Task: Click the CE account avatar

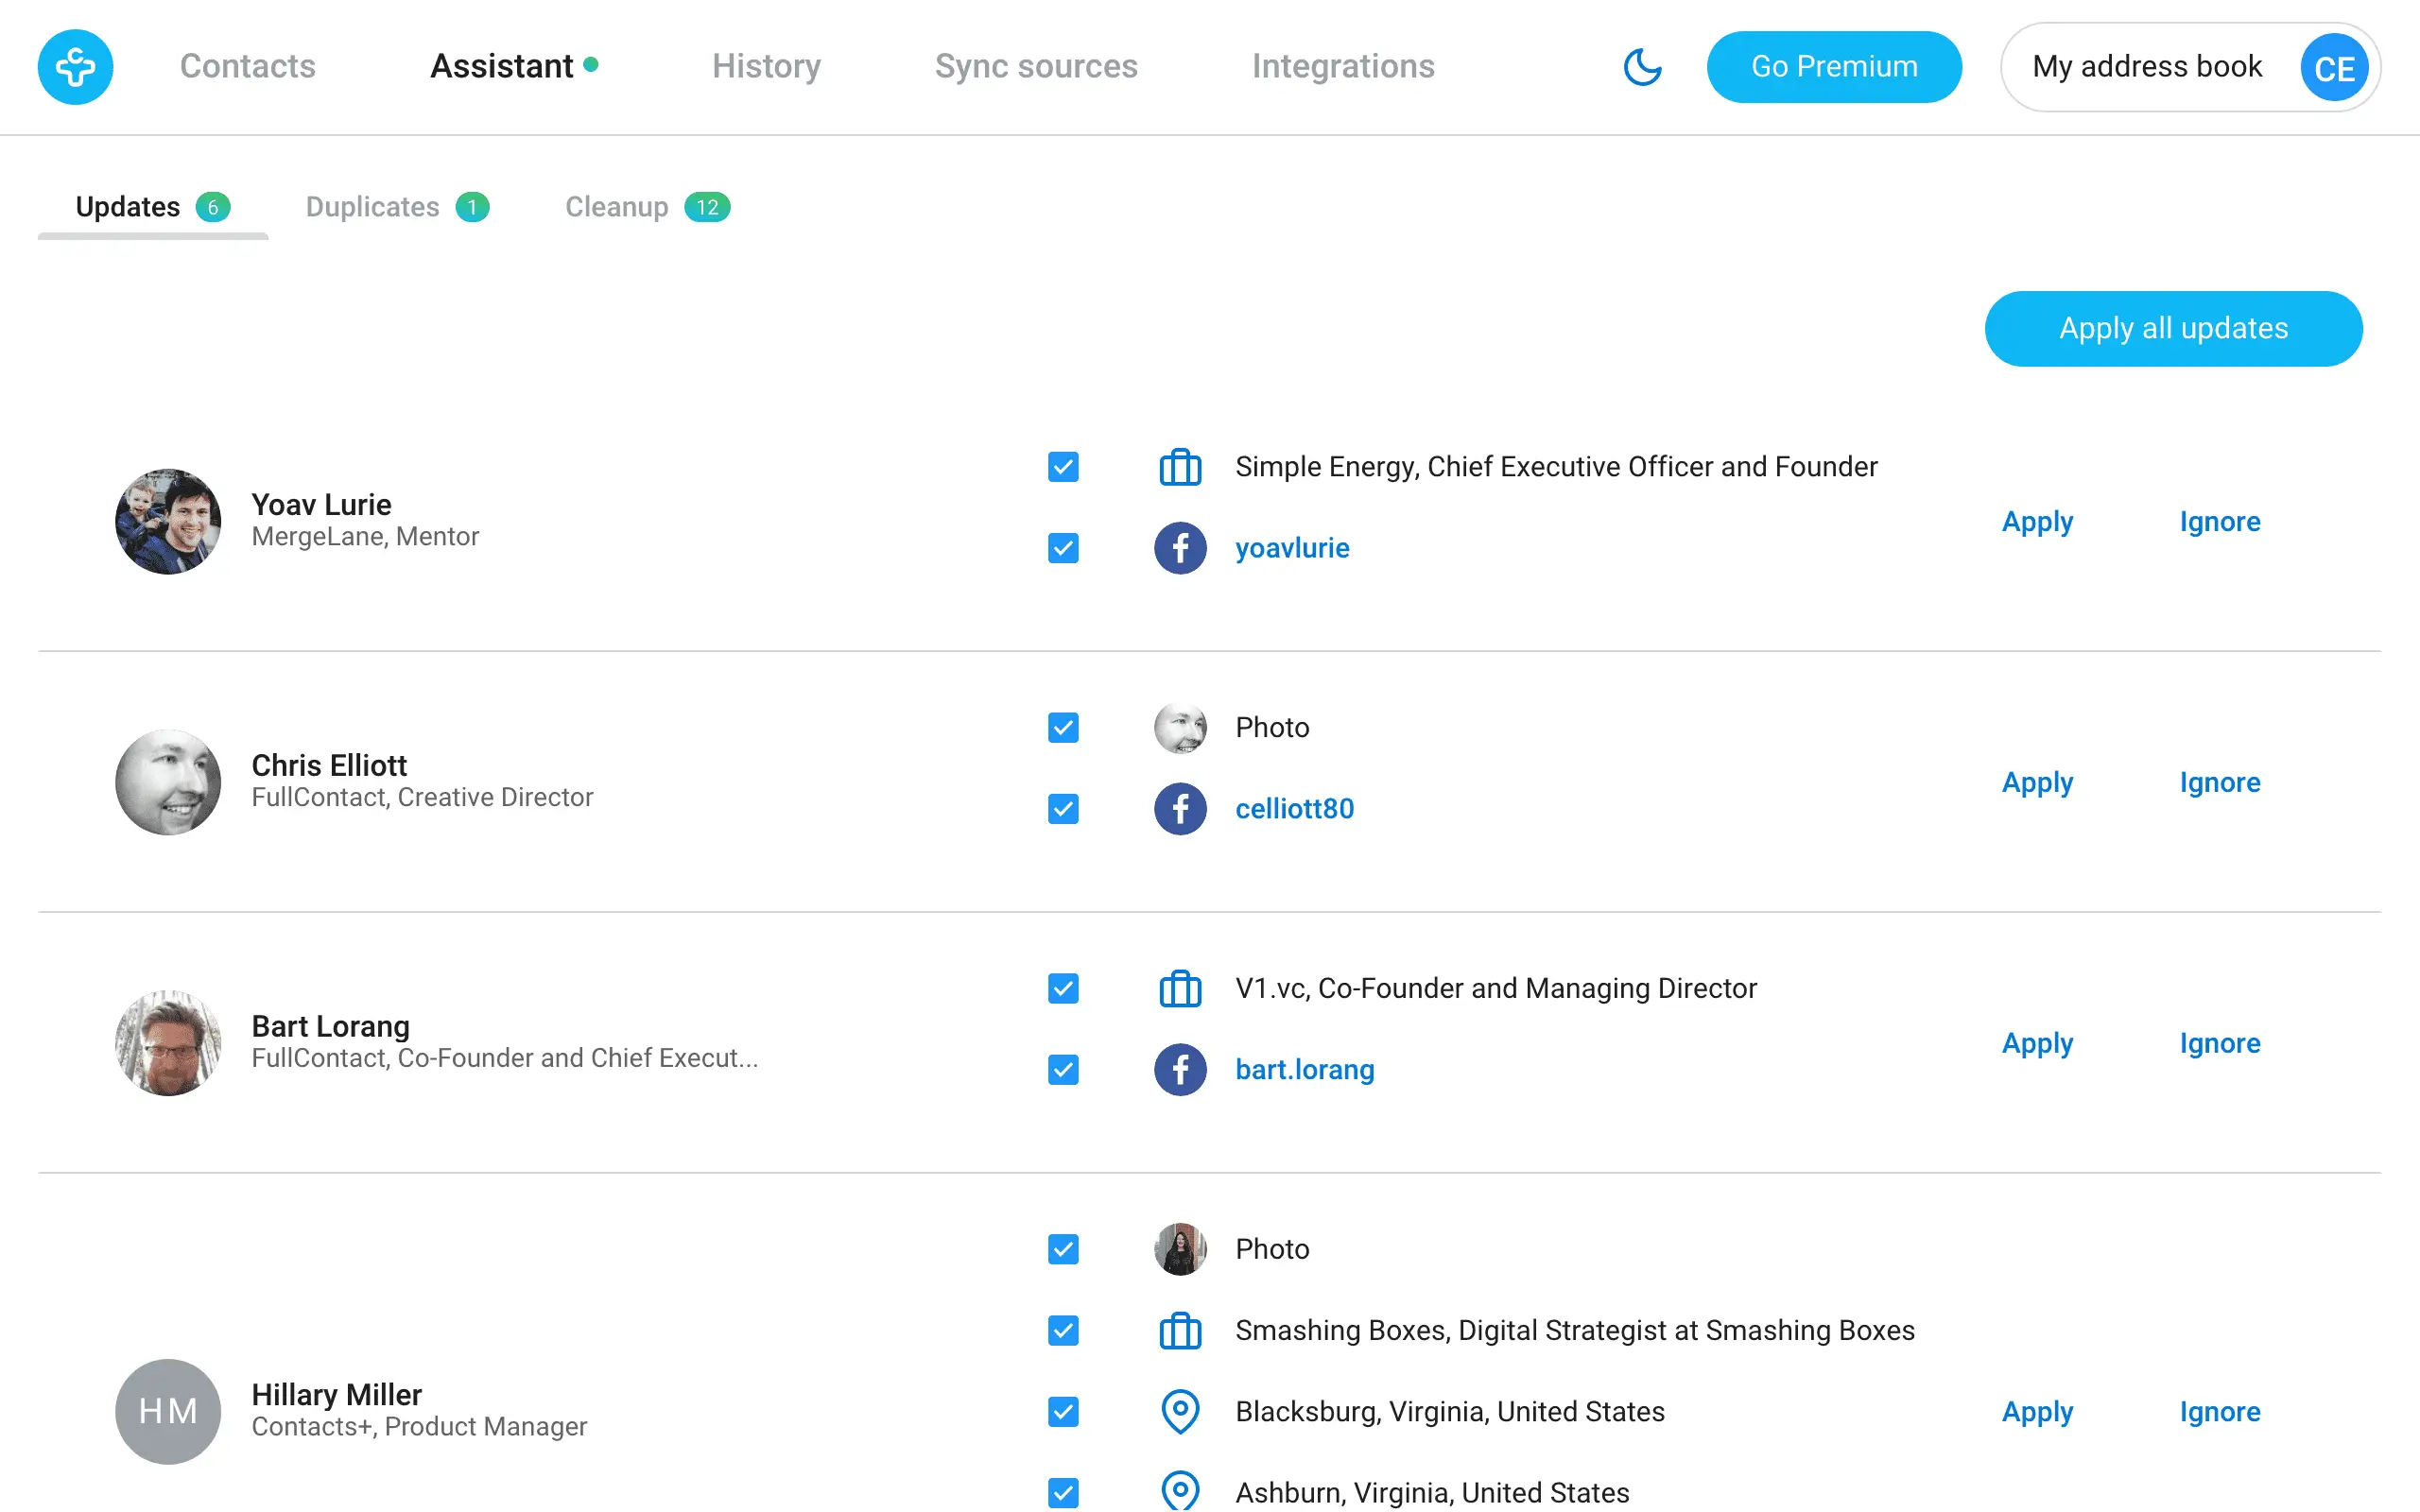Action: (x=2333, y=68)
